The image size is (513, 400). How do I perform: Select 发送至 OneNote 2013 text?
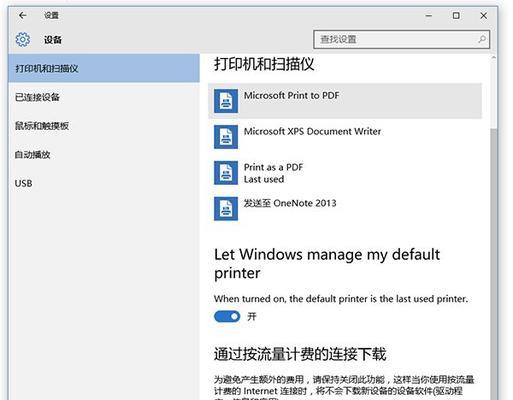[290, 203]
